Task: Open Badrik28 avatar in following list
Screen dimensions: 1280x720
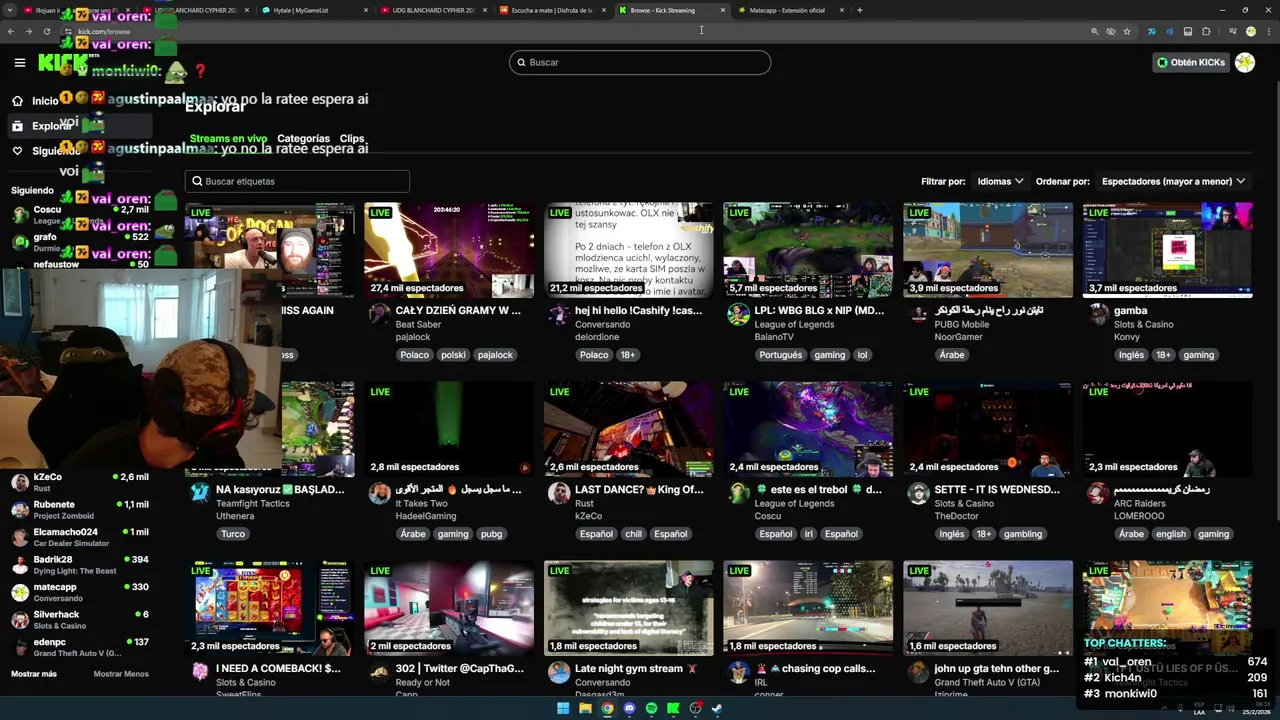Action: (x=20, y=565)
